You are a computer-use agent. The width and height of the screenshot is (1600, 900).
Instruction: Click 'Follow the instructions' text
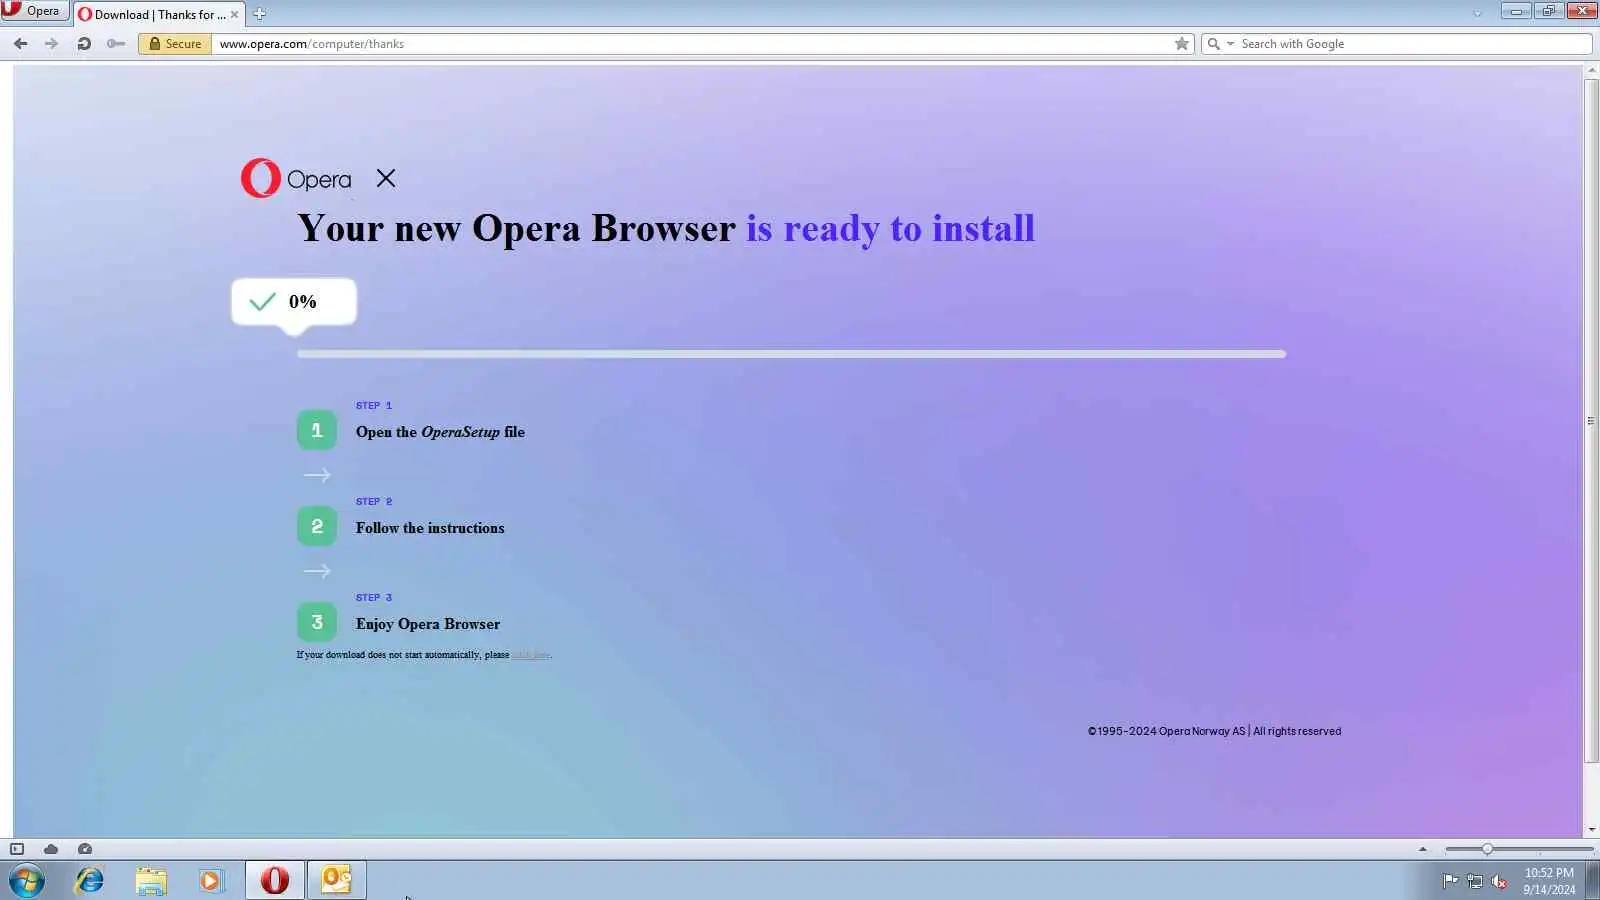tap(430, 528)
